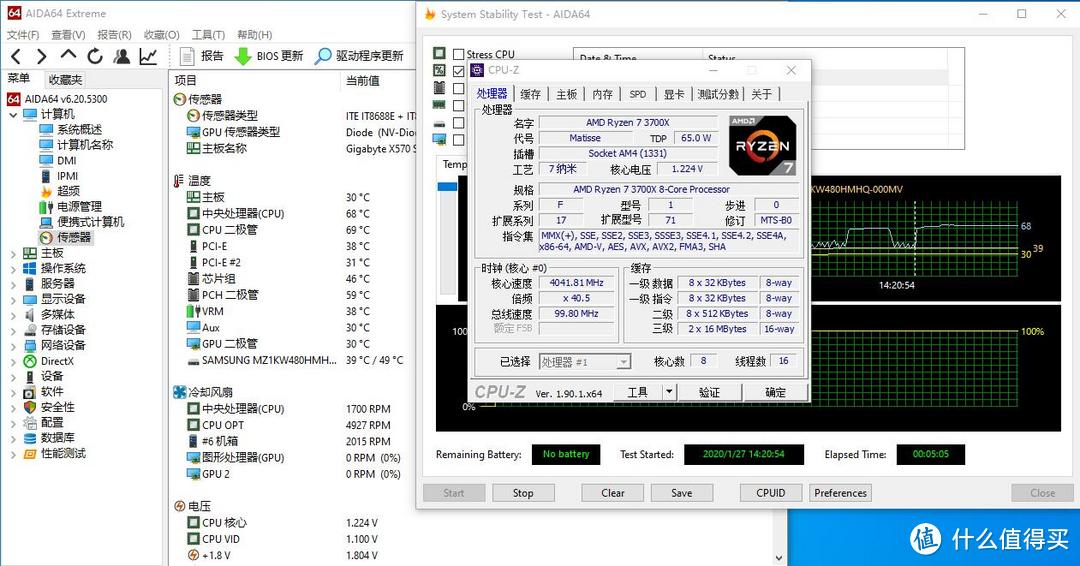The image size is (1080, 566).
Task: Expand the 存储设备 tree node
Action: click(x=13, y=330)
